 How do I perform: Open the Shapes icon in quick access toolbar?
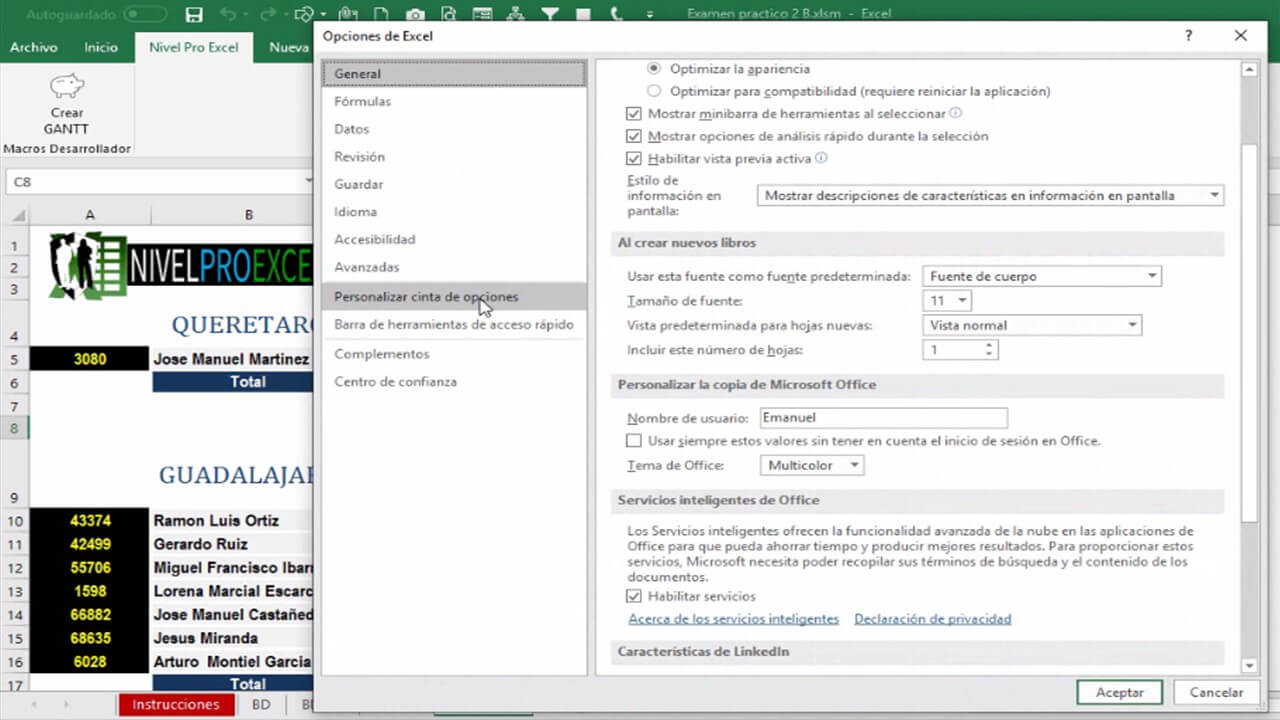304,15
